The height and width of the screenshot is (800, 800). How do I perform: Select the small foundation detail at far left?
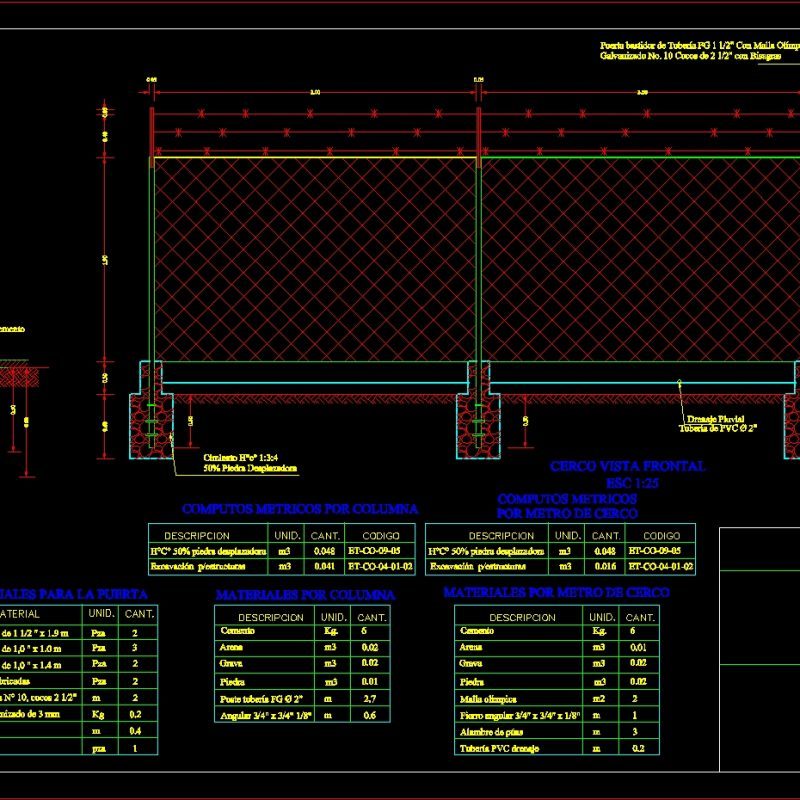20,375
